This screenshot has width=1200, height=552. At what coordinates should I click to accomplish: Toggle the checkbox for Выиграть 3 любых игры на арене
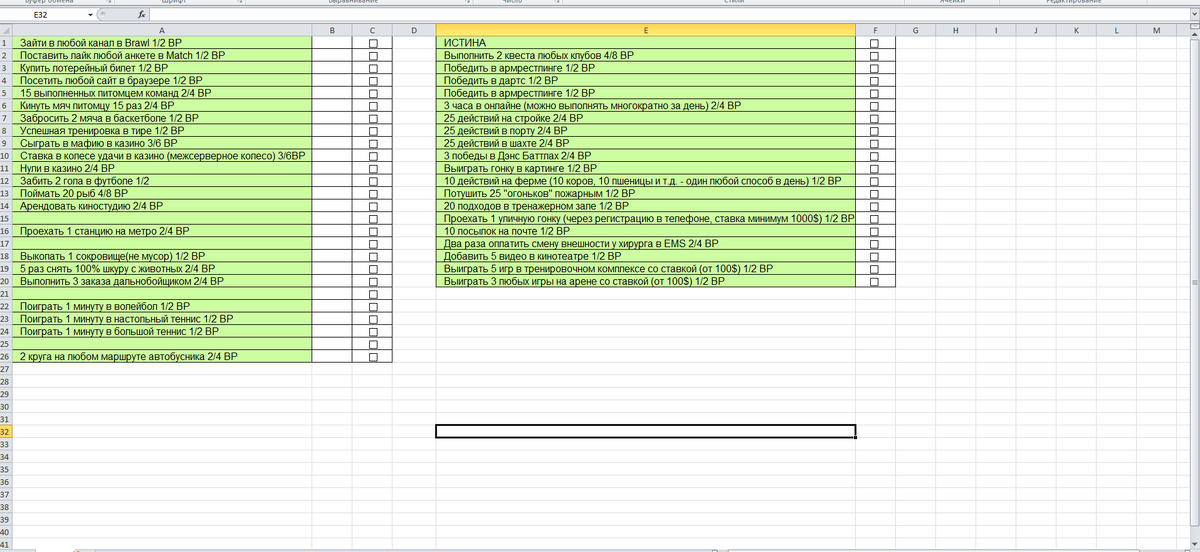[x=875, y=281]
